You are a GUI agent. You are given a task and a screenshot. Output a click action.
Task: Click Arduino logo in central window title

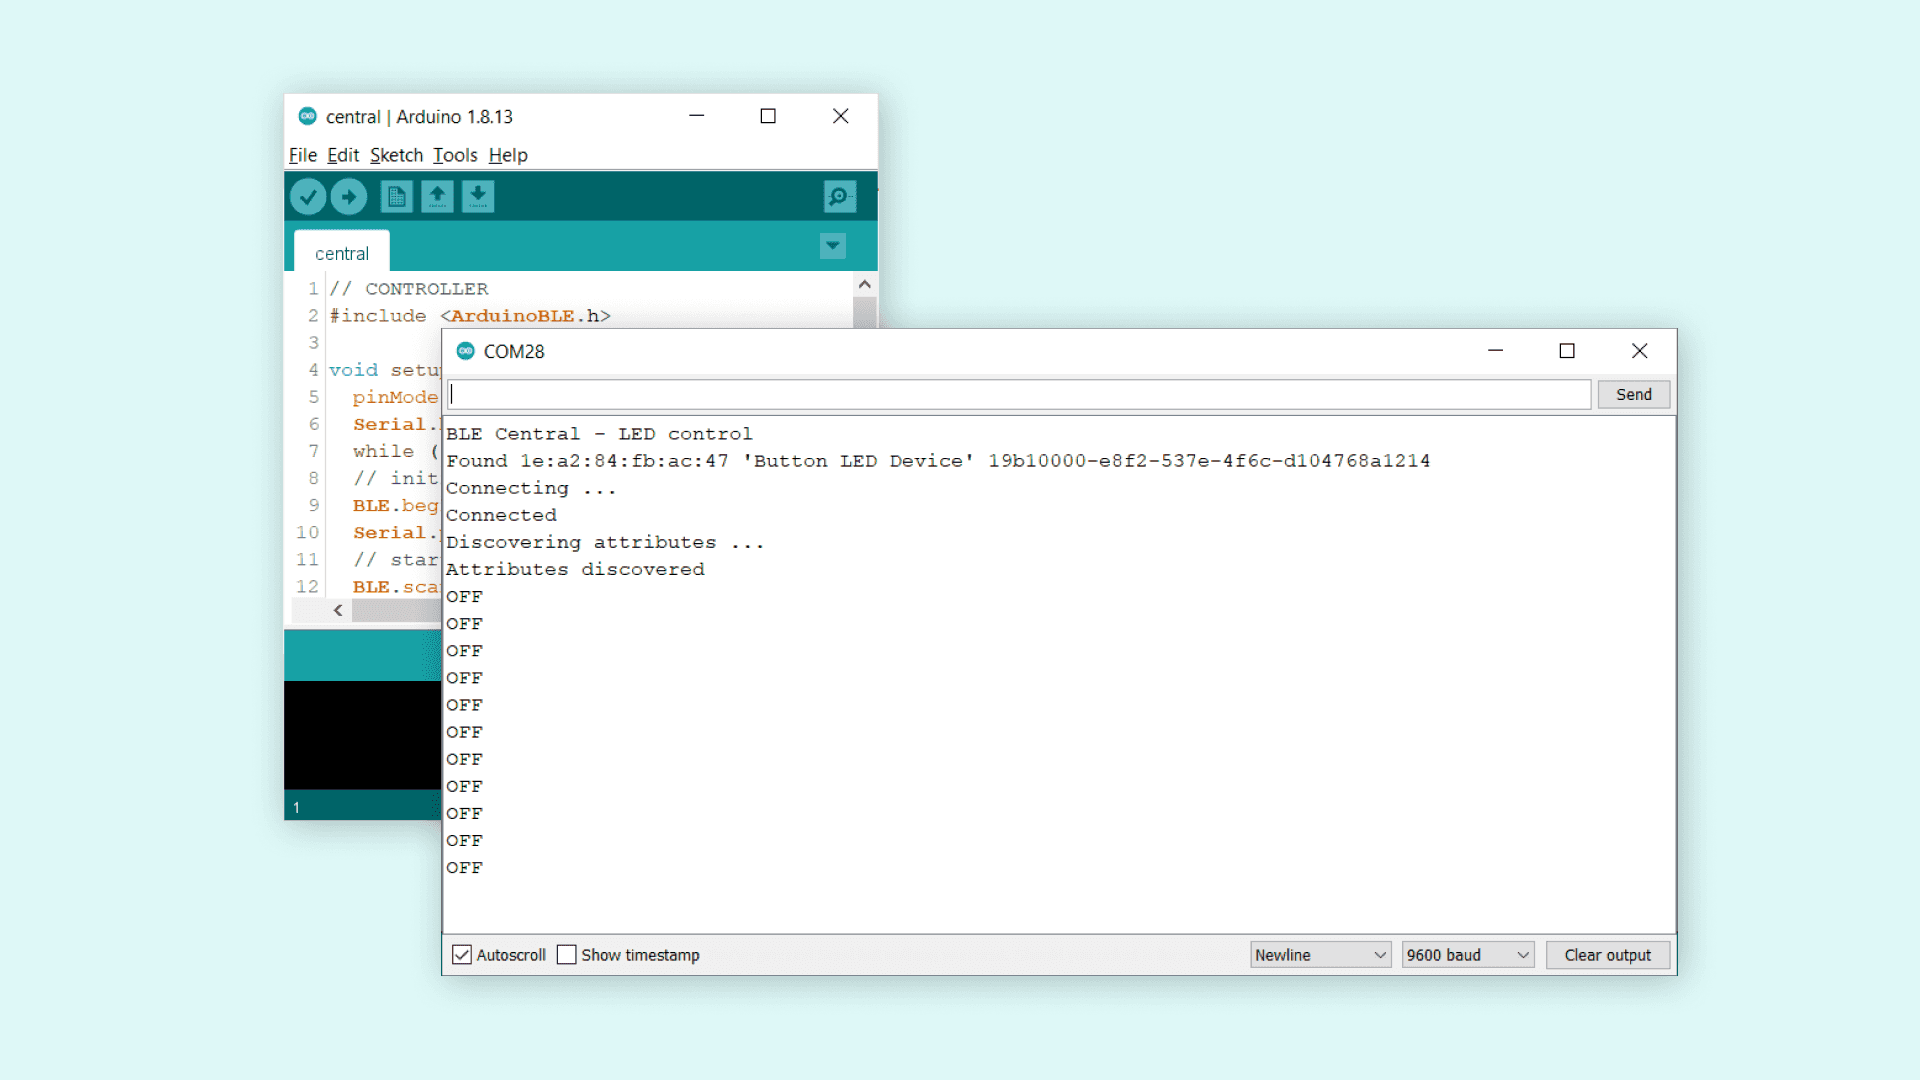point(308,116)
